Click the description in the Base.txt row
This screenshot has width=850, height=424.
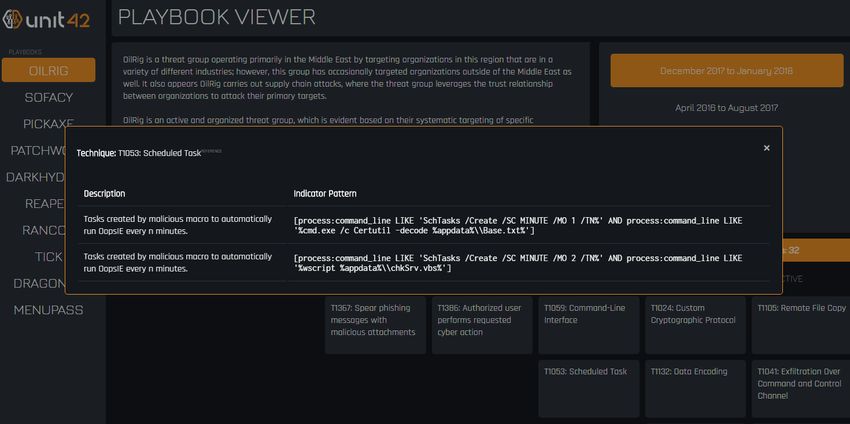click(x=178, y=225)
